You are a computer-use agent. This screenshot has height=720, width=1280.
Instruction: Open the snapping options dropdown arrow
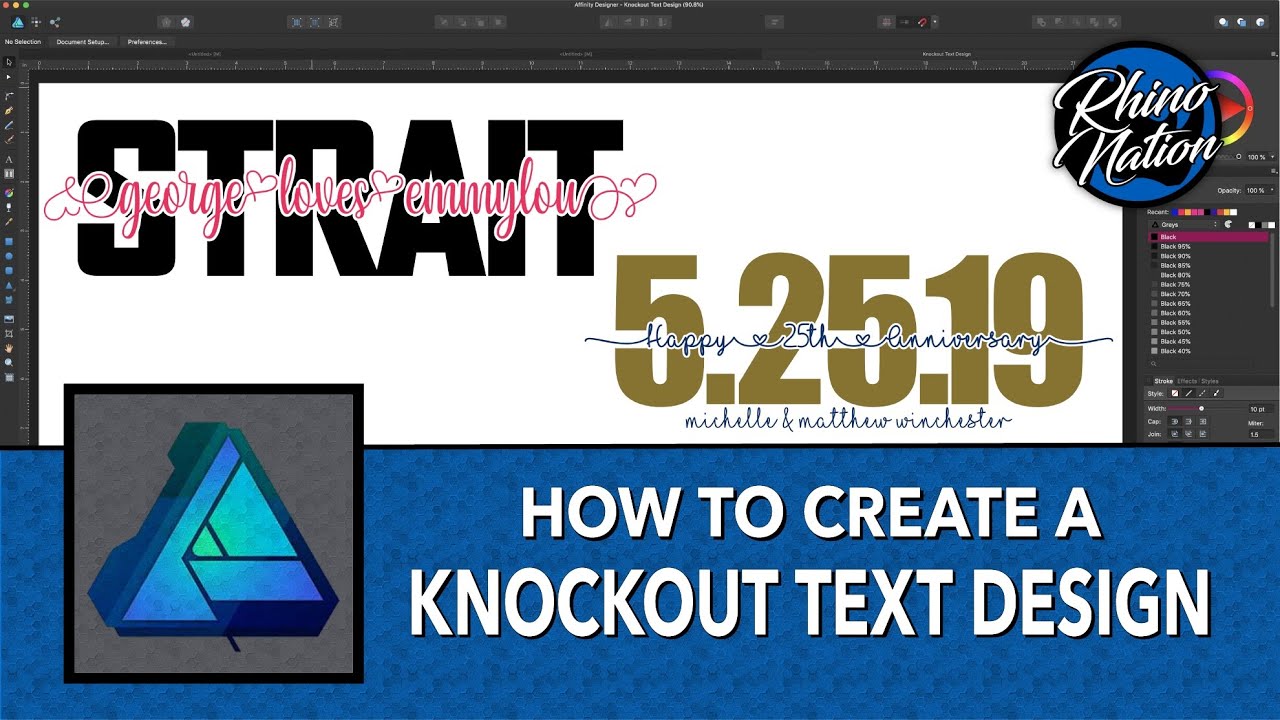(x=935, y=21)
